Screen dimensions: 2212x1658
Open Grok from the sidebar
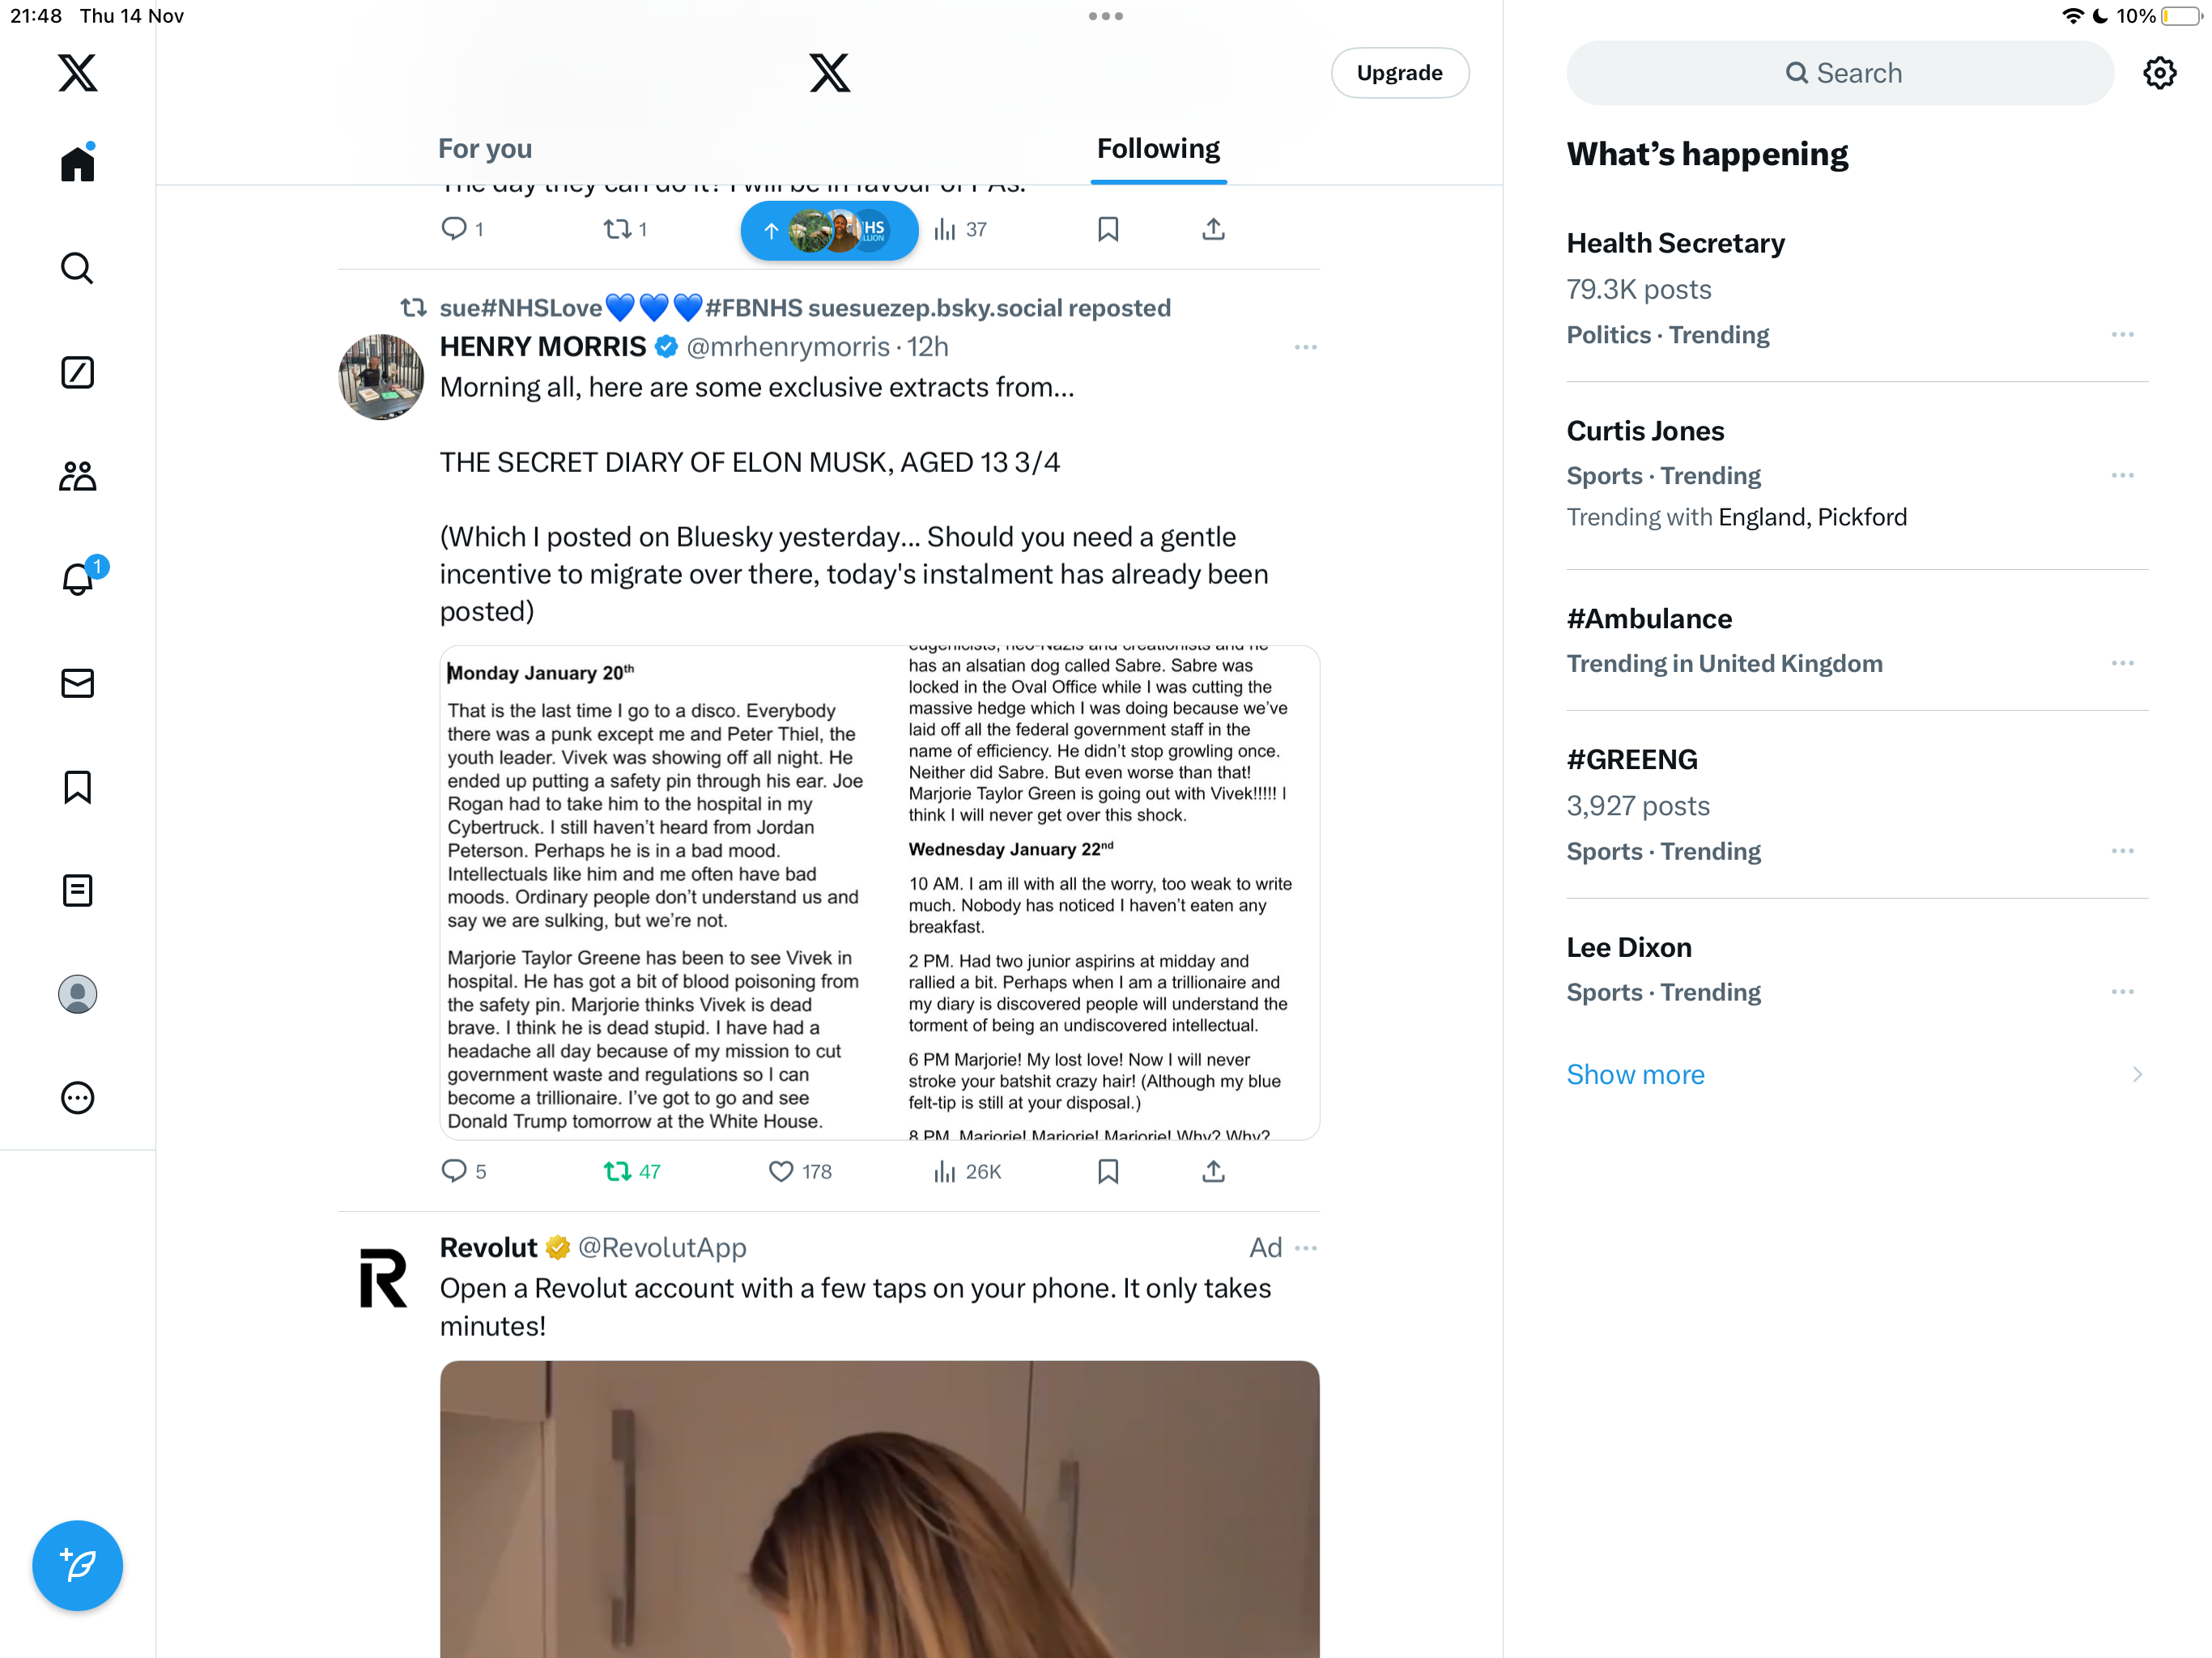(77, 372)
